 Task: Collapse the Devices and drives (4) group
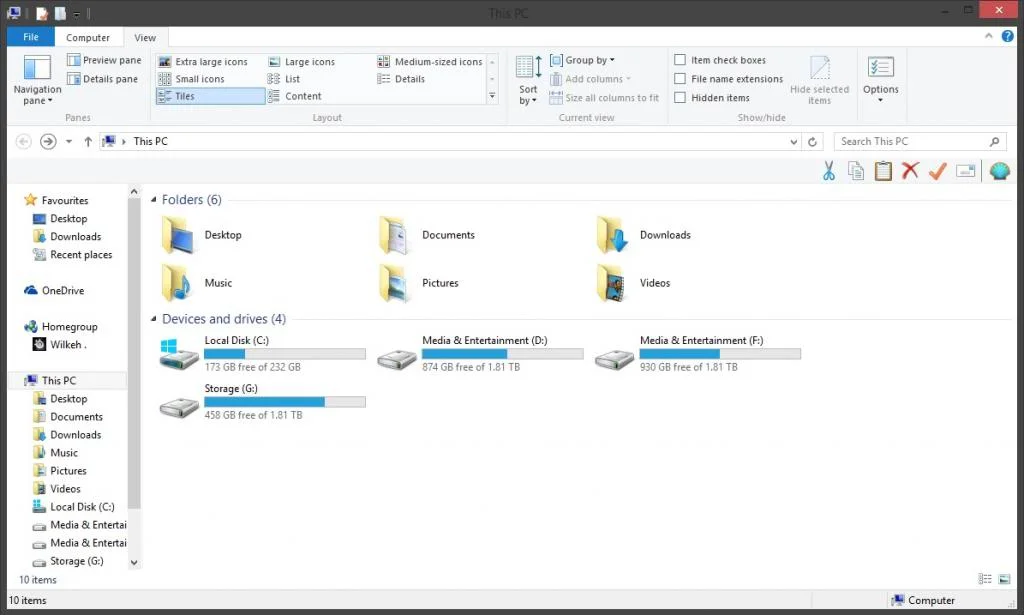click(x=153, y=319)
